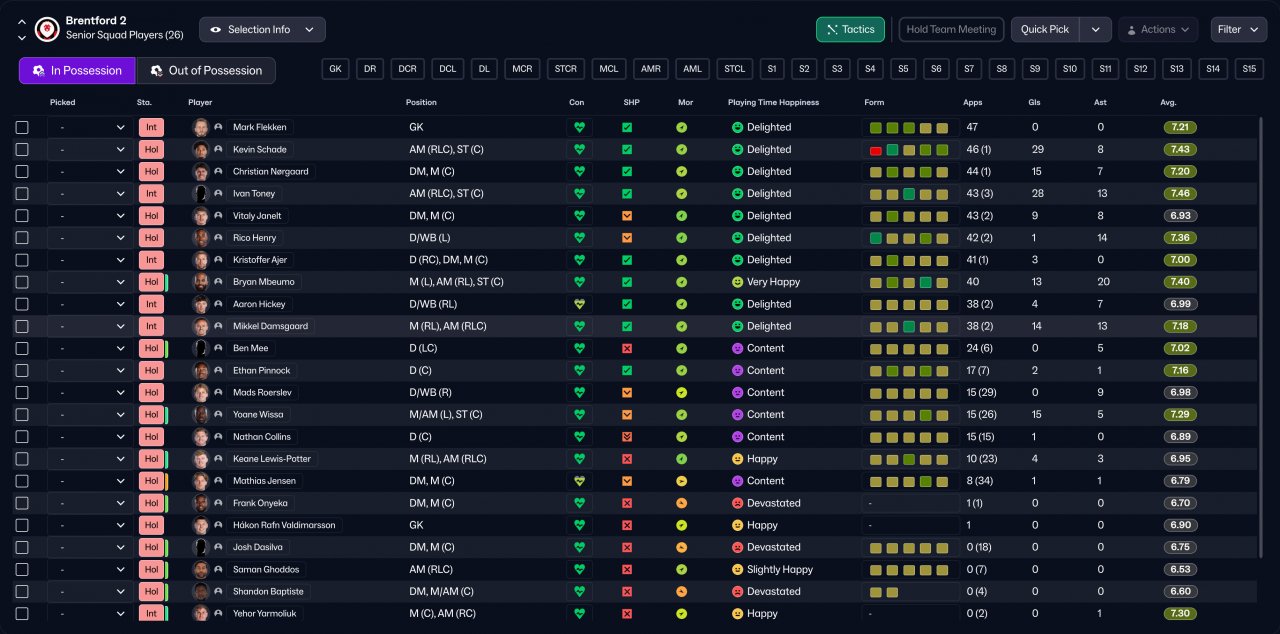
Task: Click Ben Mee's red sharpness icon
Action: 627,349
